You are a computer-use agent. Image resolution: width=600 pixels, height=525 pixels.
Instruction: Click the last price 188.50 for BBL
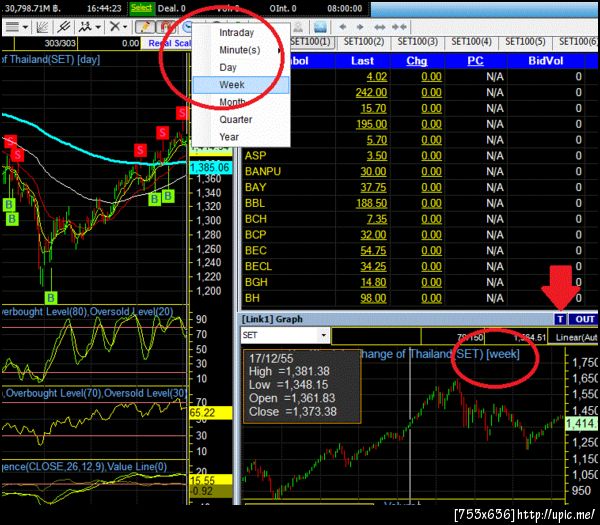point(371,203)
